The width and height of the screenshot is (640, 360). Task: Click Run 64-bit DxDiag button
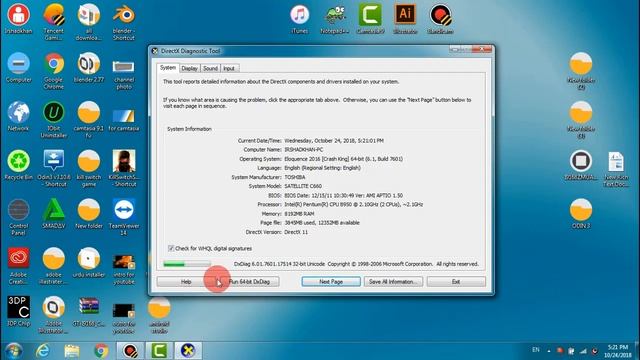(249, 282)
